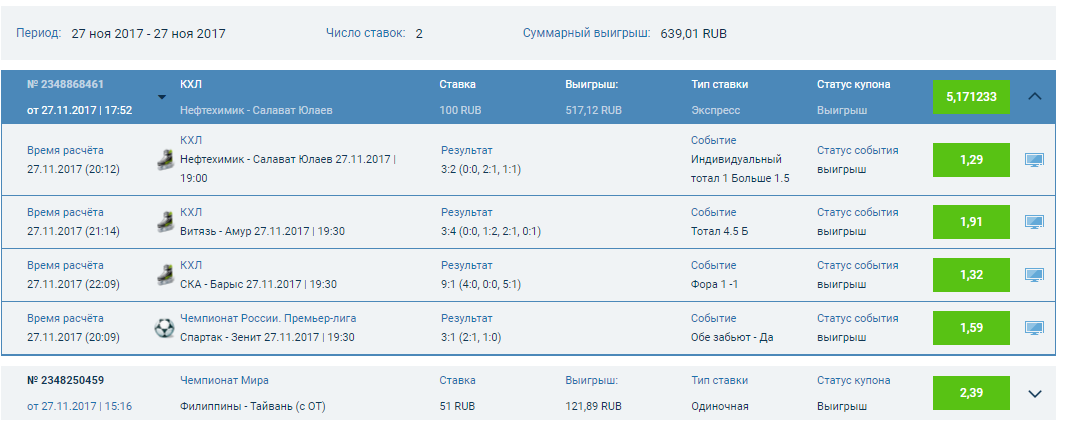Open the broadcast monitor icon for Спартак - Зенит
This screenshot has height=434, width=1072.
tap(1034, 327)
